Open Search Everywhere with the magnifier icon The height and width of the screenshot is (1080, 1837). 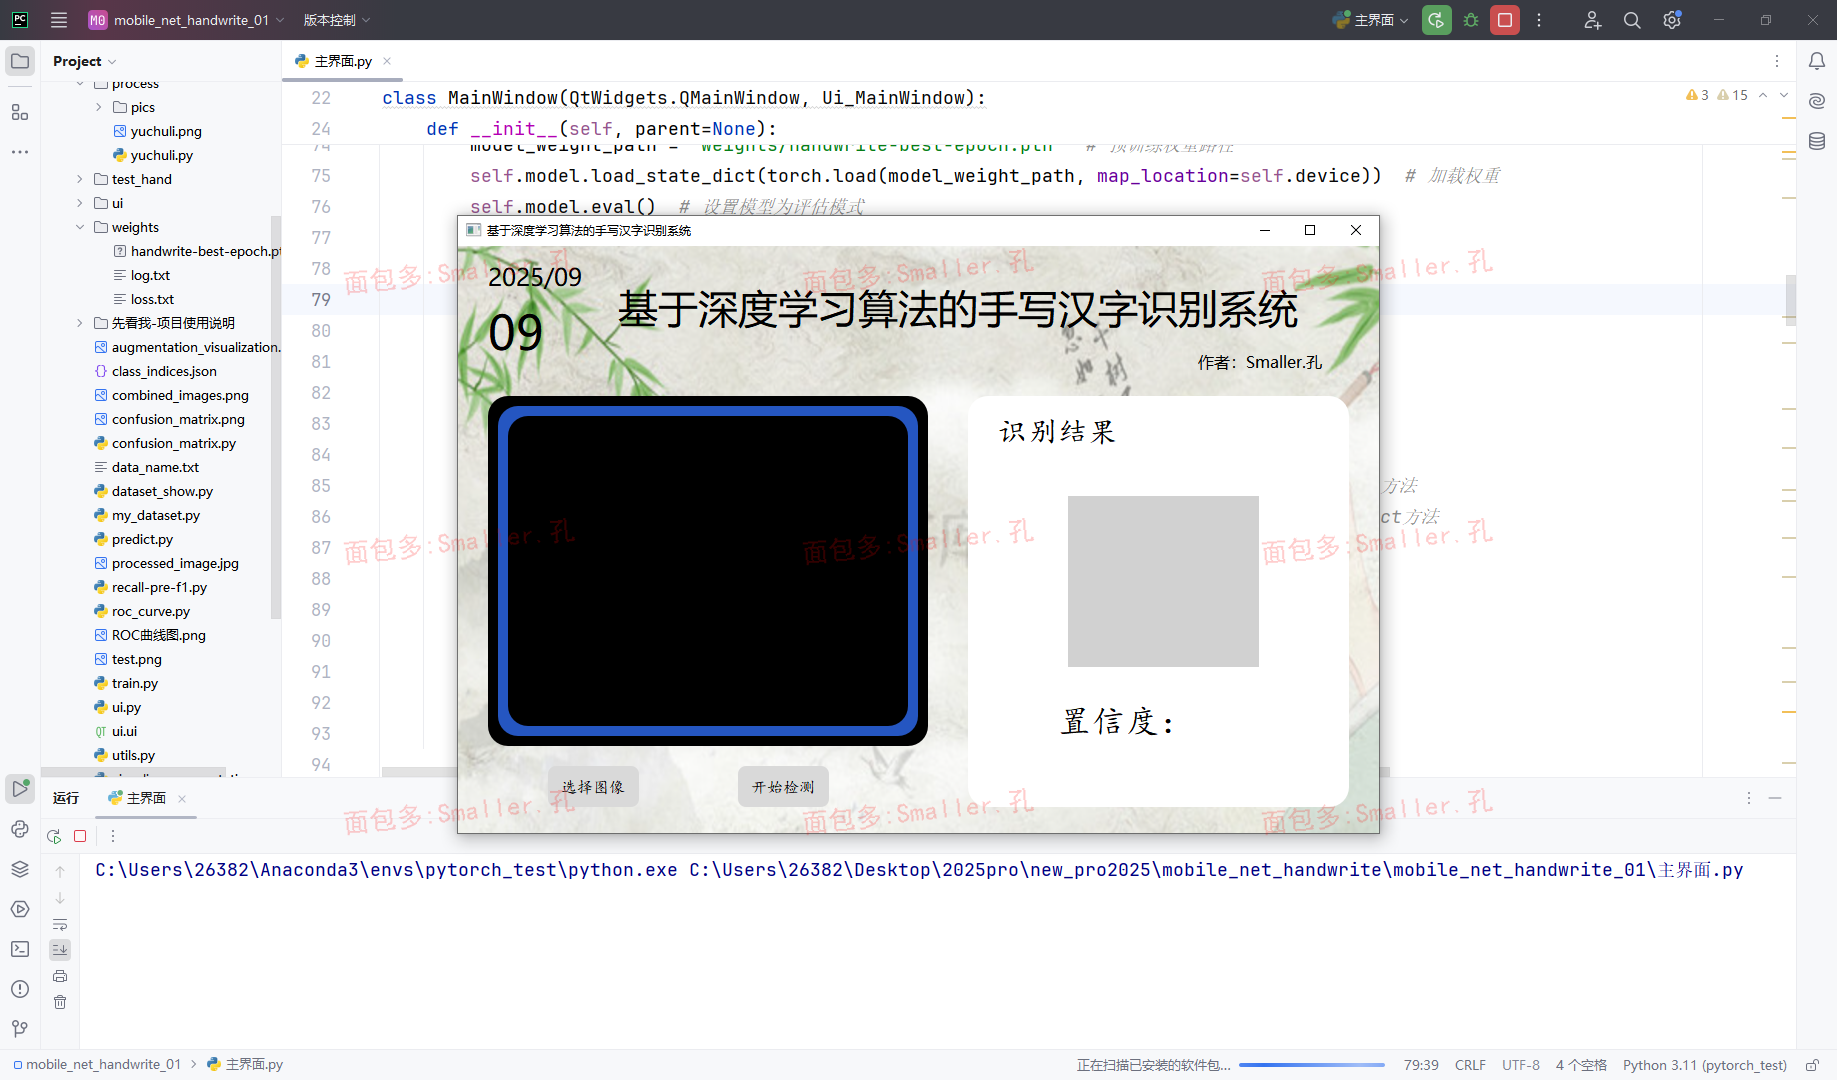tap(1631, 20)
